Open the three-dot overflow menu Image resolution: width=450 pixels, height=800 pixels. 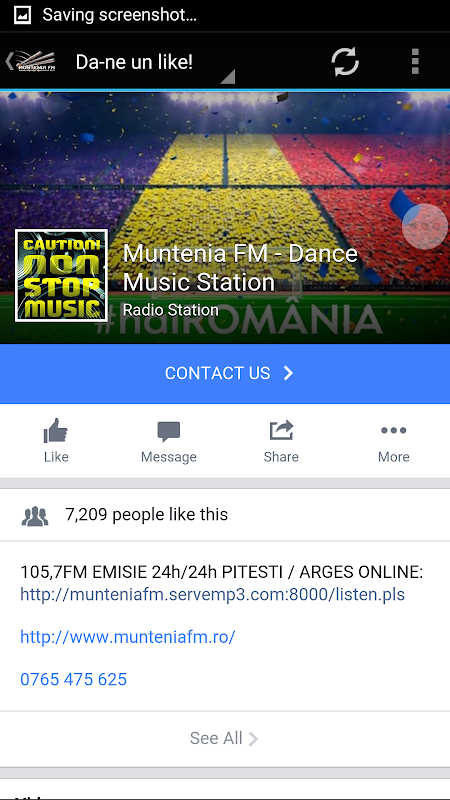click(x=415, y=62)
